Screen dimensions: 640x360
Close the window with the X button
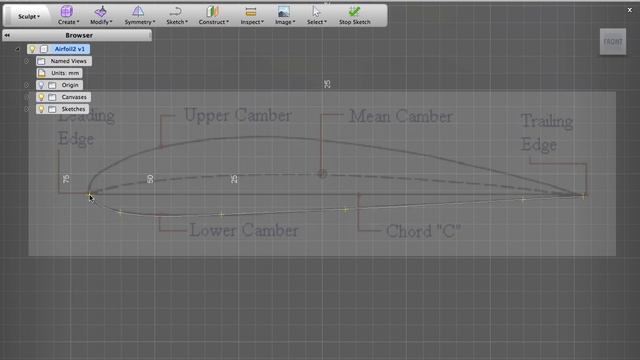click(629, 10)
